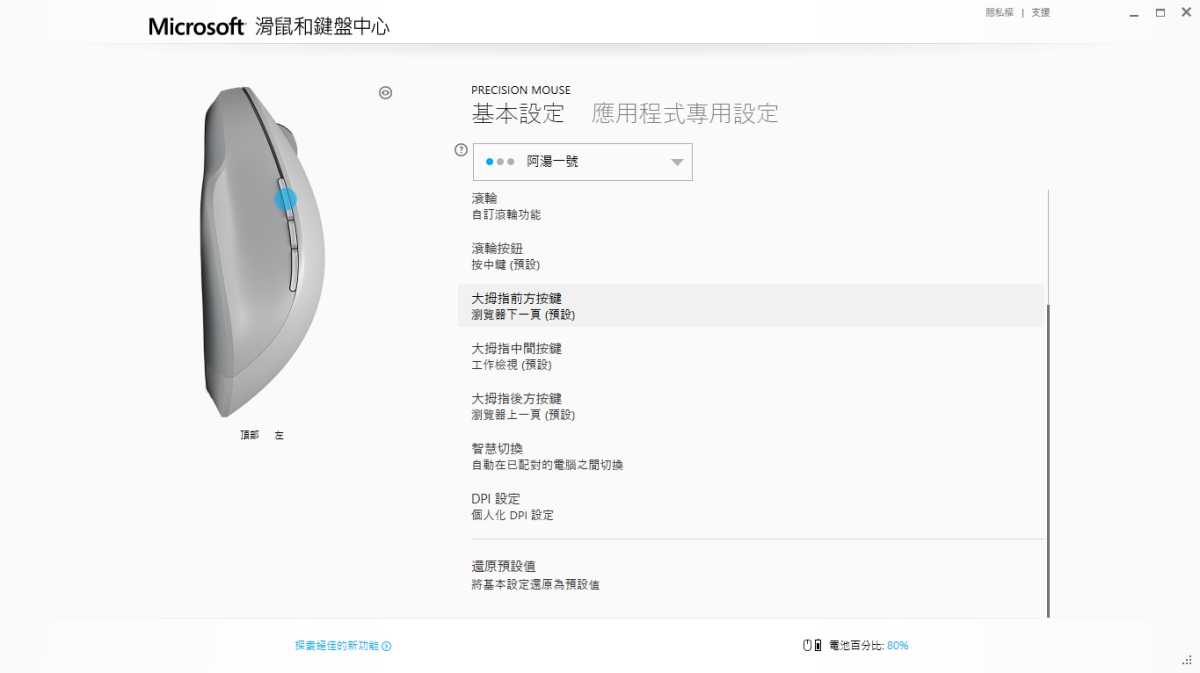The image size is (1200, 673).
Task: Expand the 阿湯一號 device dropdown arrow
Action: (x=676, y=162)
